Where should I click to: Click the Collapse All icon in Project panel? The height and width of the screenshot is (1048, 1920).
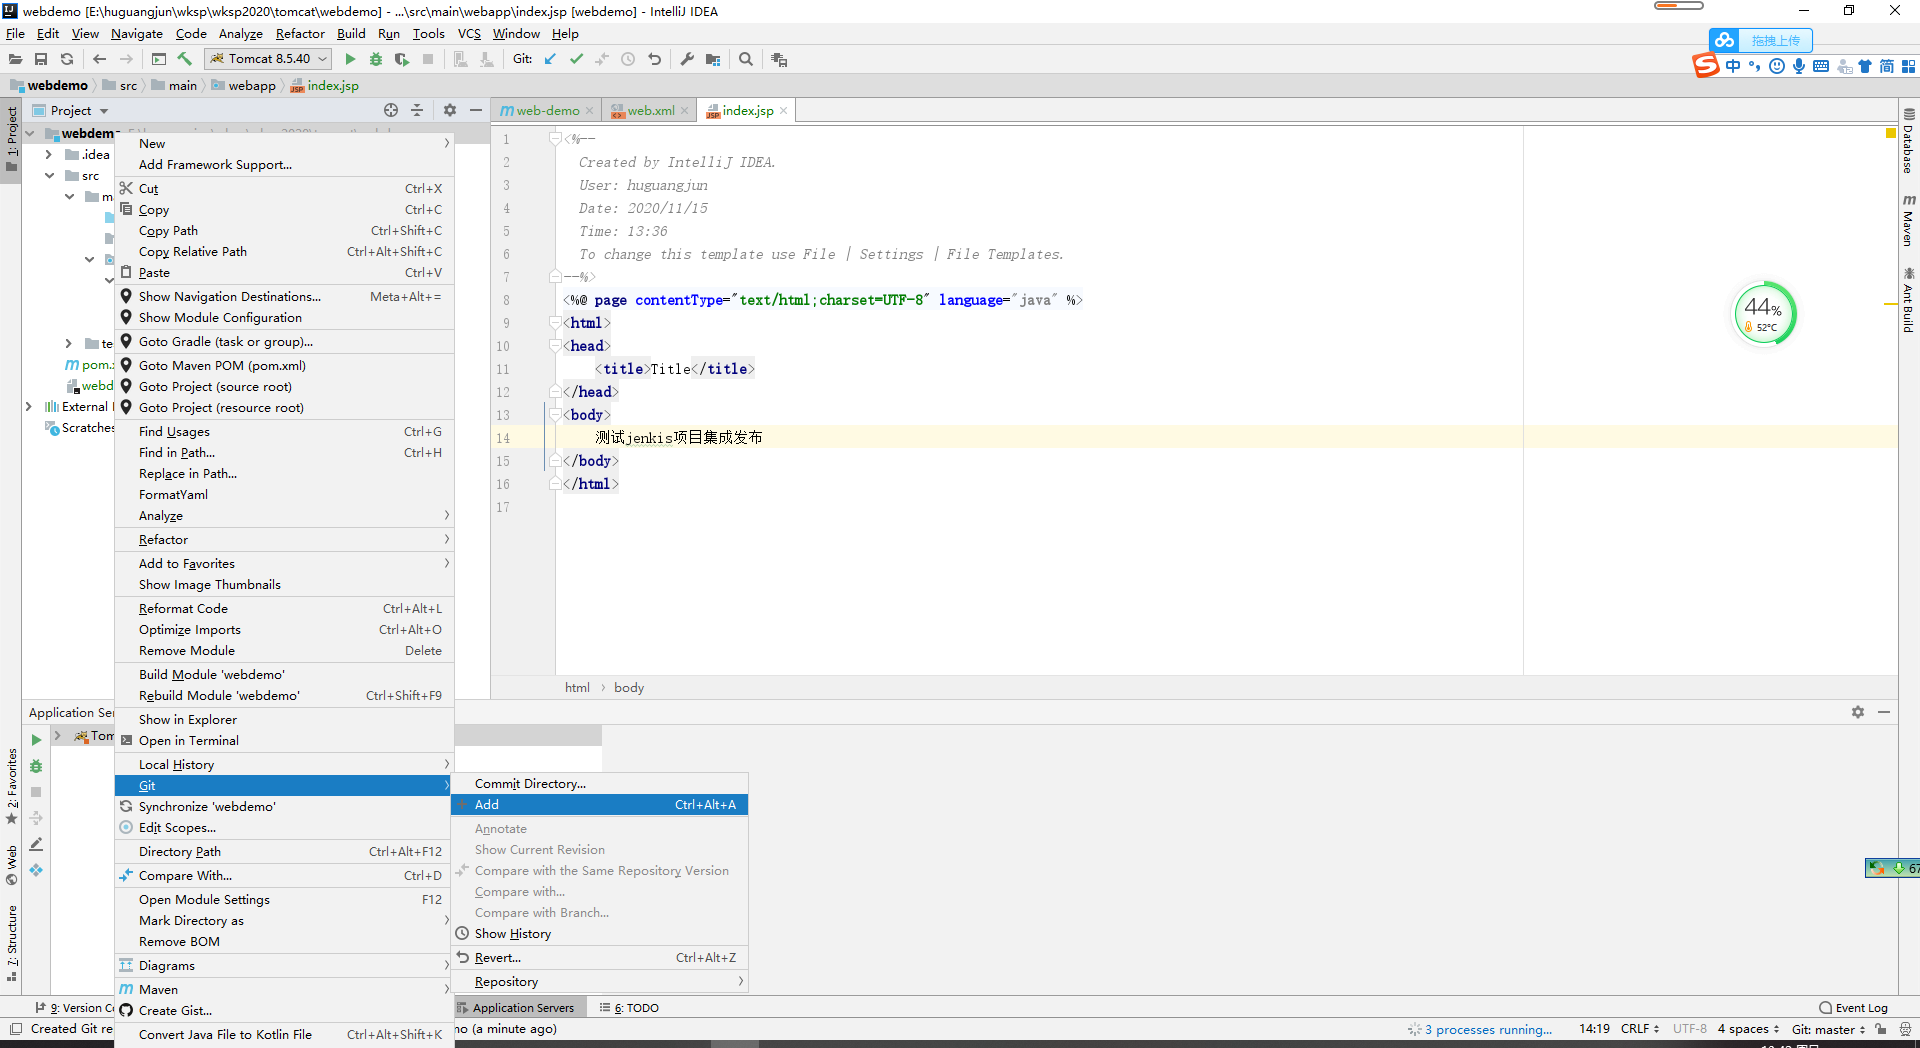click(417, 110)
